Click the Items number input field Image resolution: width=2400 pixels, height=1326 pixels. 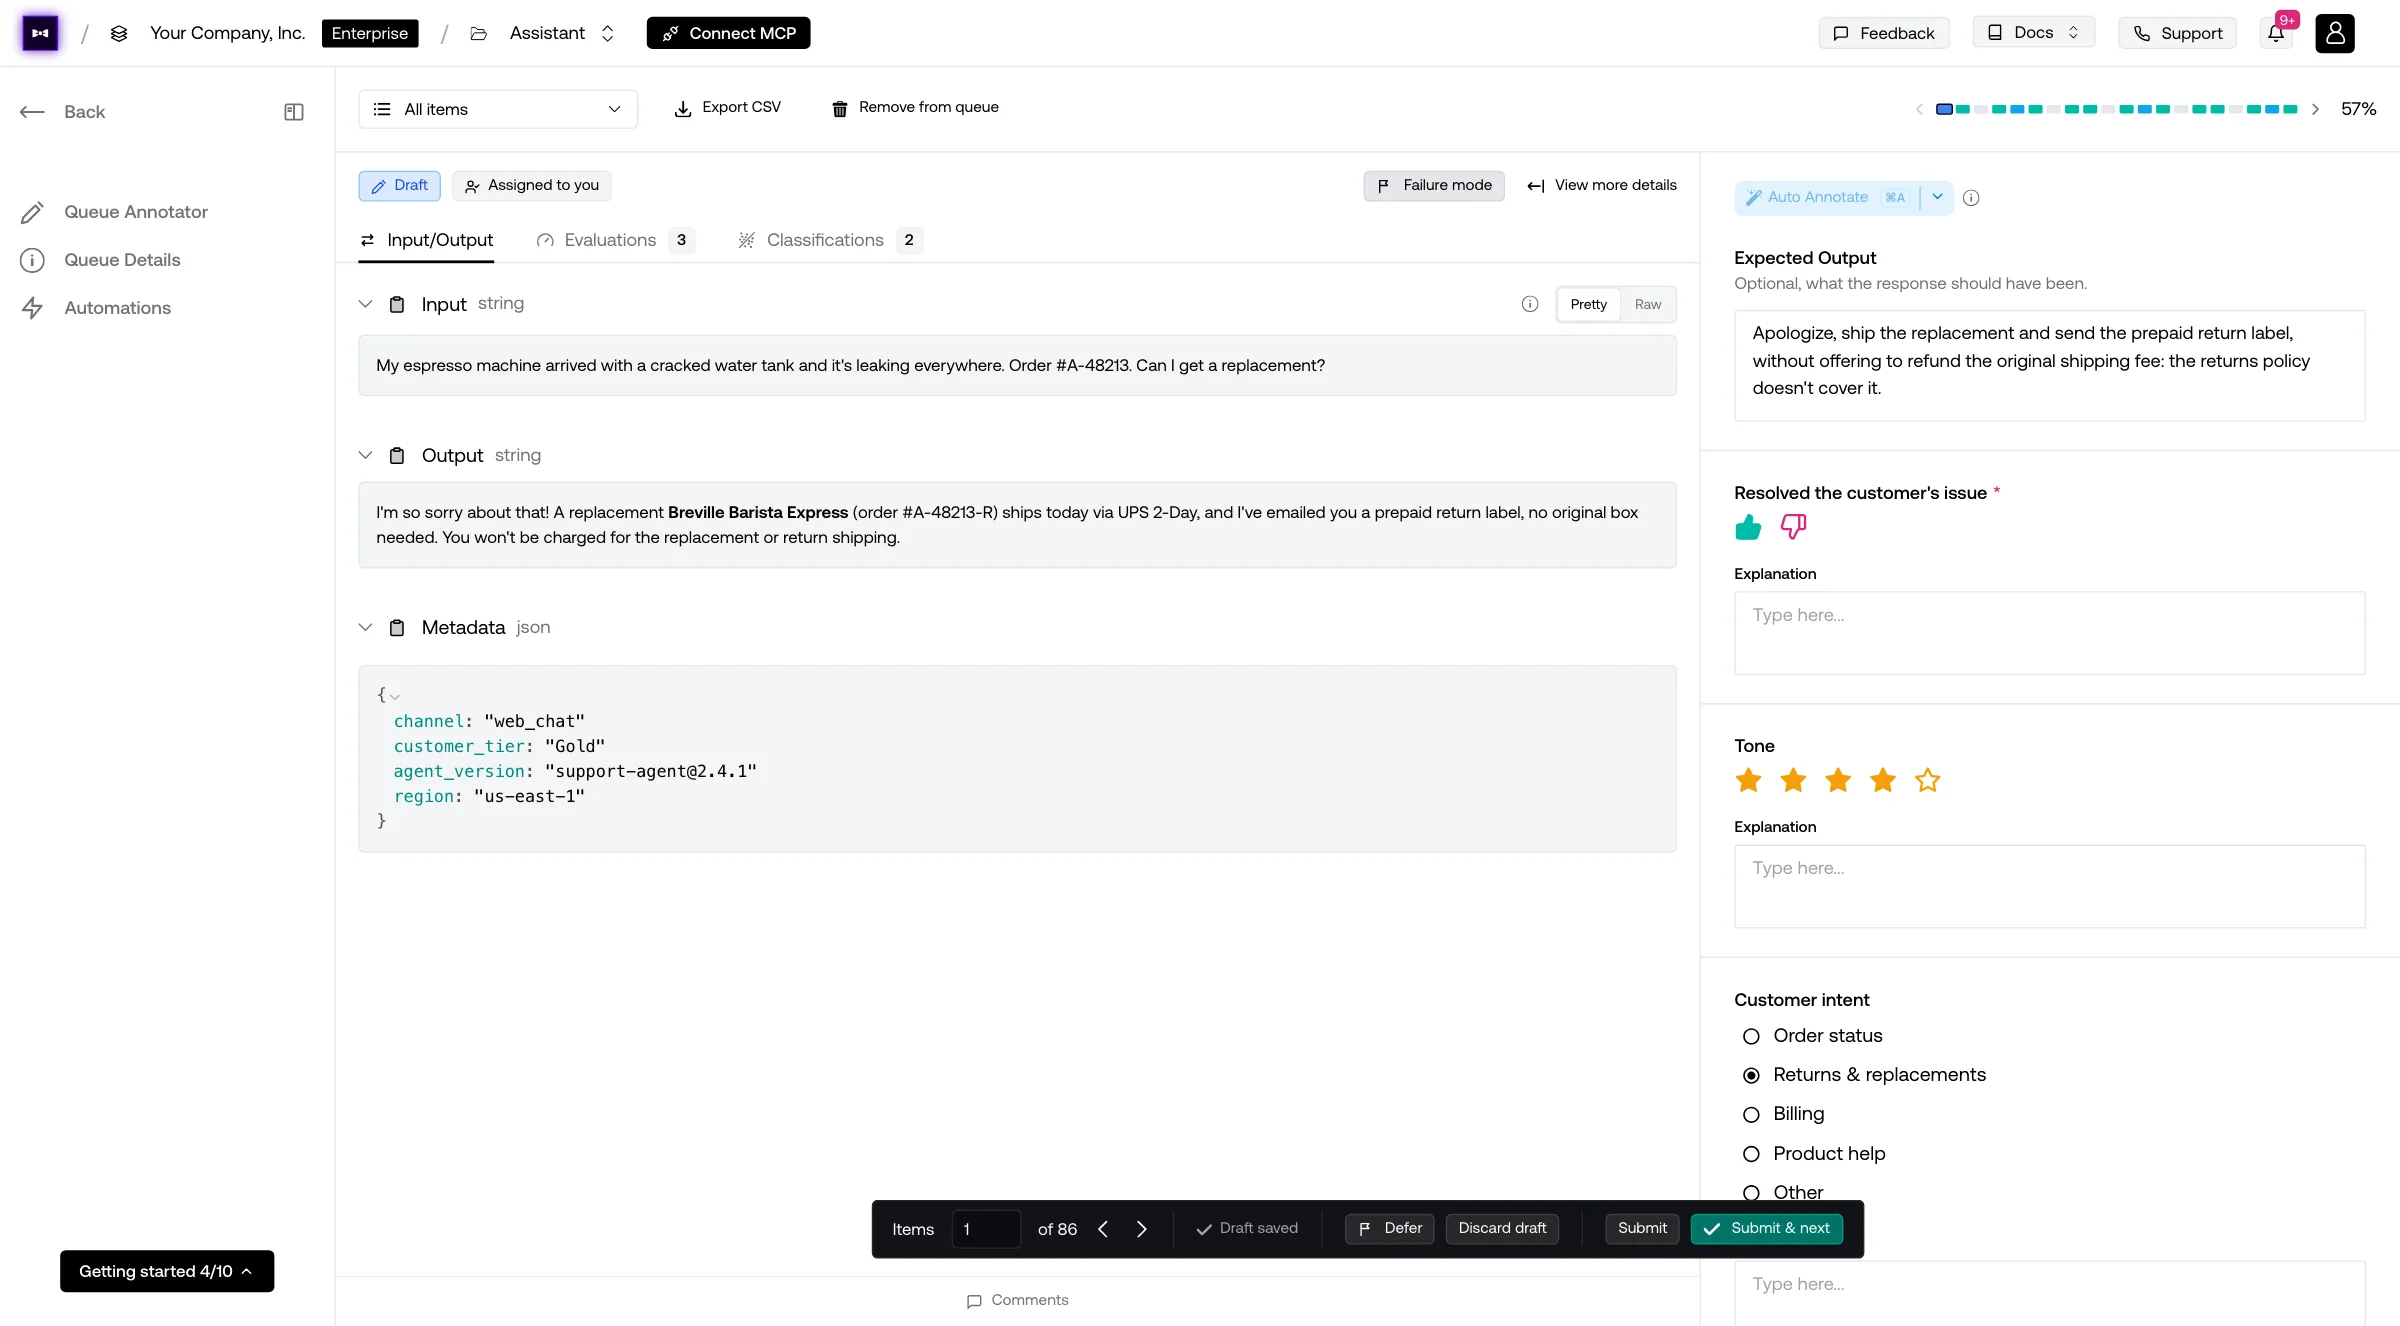click(986, 1229)
